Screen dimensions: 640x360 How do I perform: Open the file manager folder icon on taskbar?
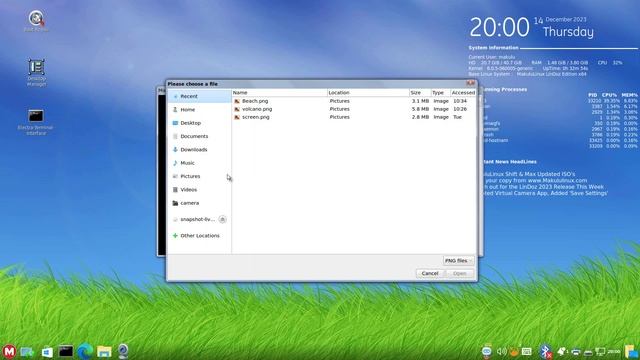tap(104, 351)
